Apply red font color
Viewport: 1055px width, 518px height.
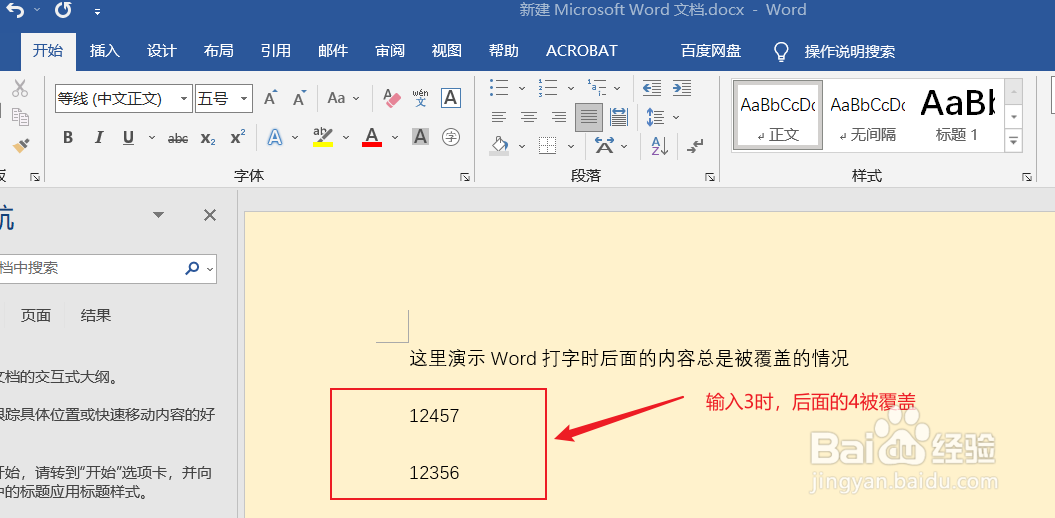[372, 137]
